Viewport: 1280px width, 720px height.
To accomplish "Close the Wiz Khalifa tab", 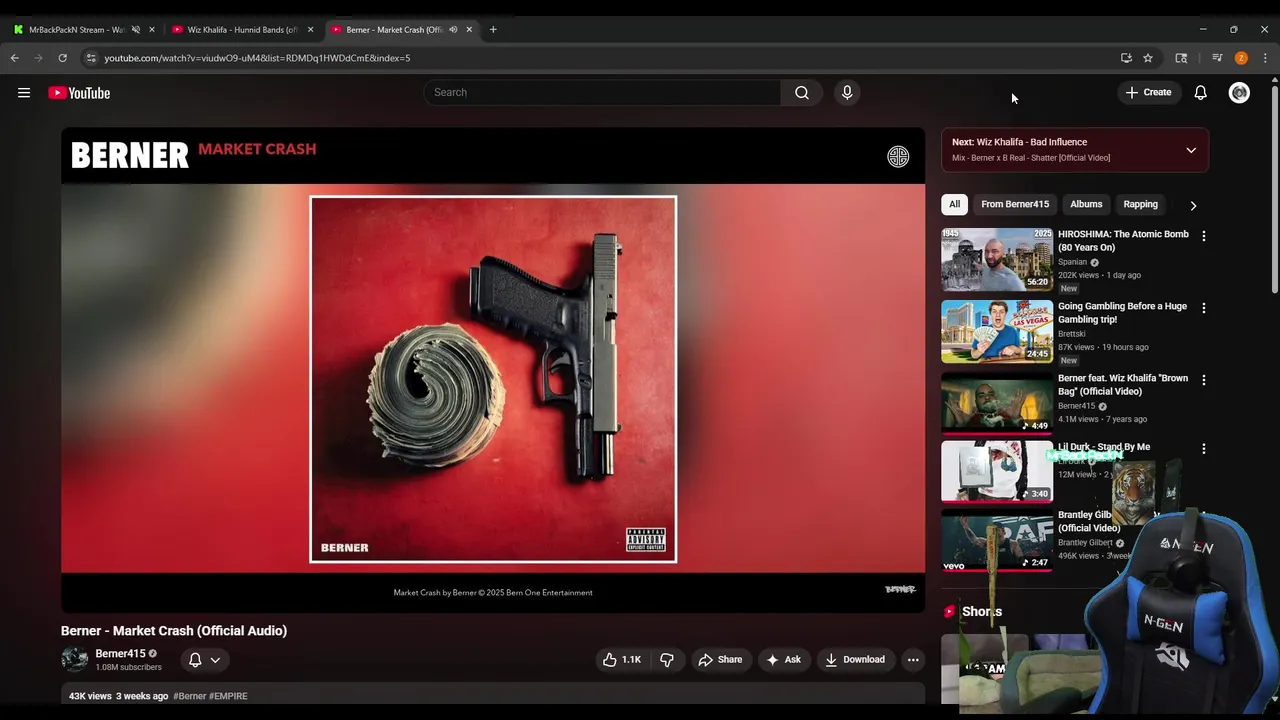I will pyautogui.click(x=310, y=30).
